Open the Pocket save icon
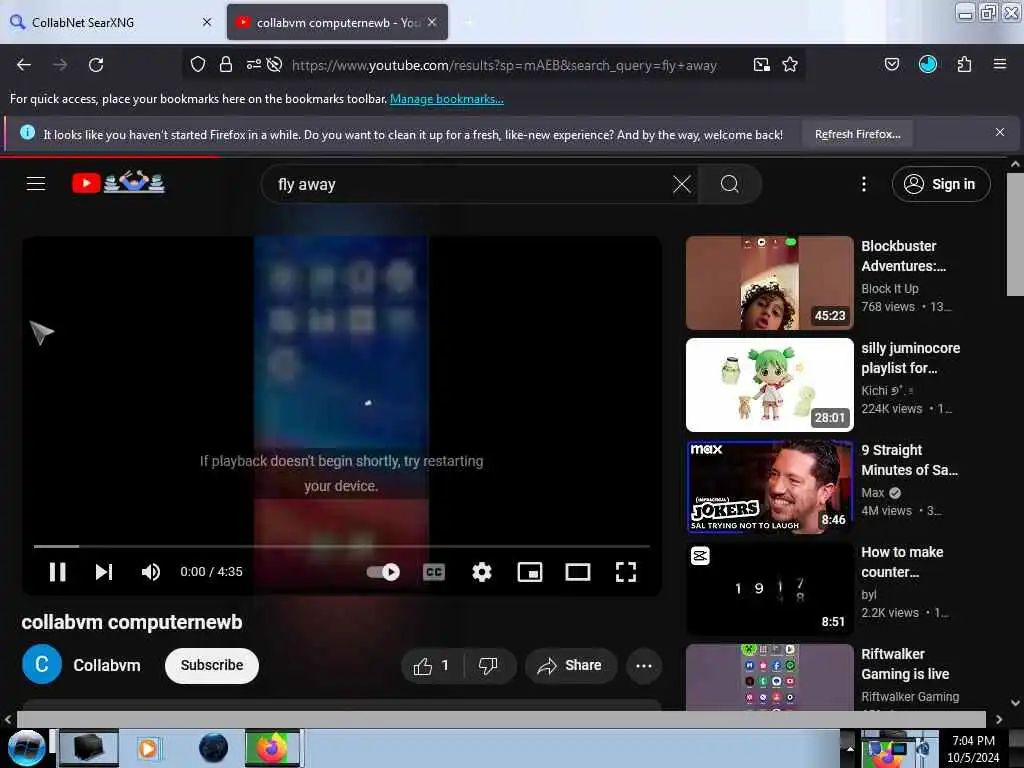This screenshot has width=1024, height=768. click(x=892, y=64)
